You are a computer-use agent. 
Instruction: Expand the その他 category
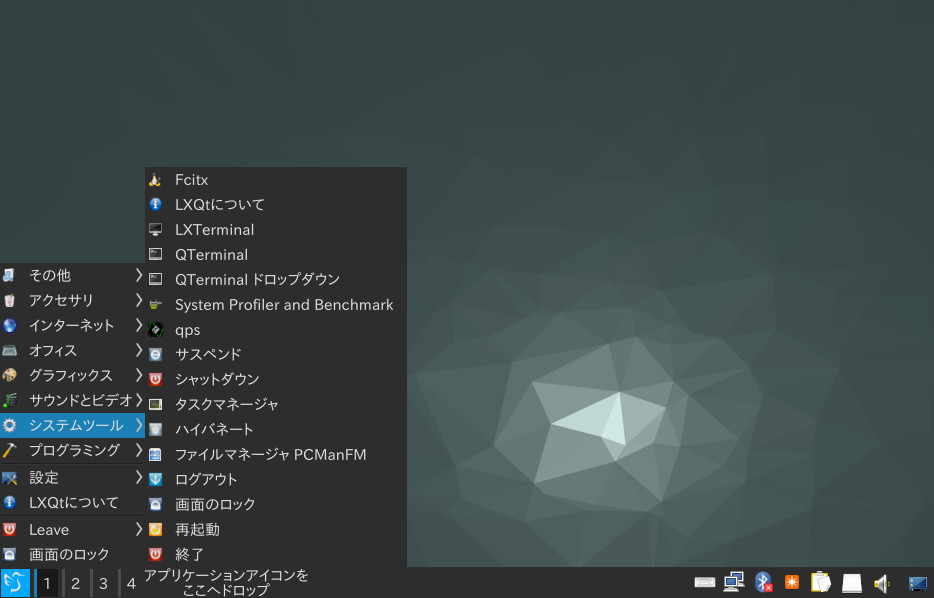tap(72, 275)
